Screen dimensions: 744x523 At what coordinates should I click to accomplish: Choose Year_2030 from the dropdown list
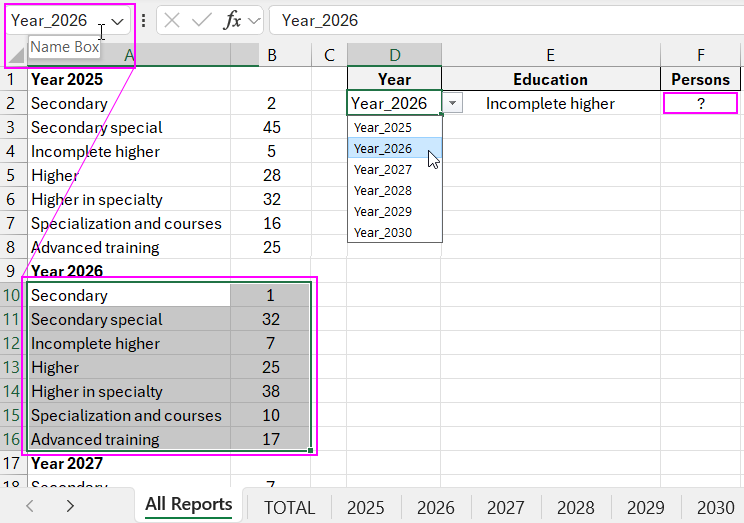coord(395,232)
